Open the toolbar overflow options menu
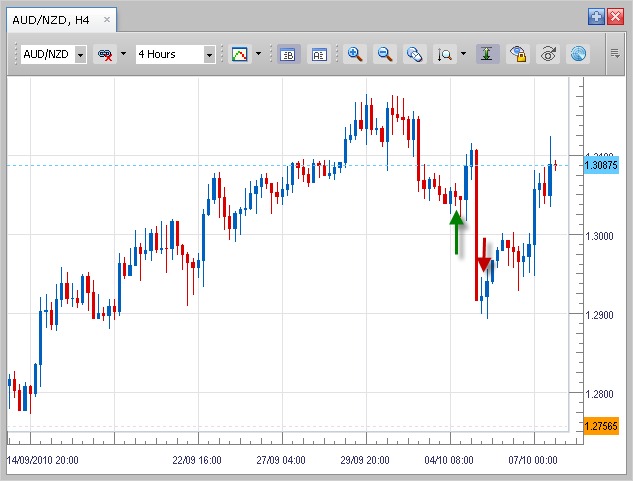Viewport: 633px width, 481px height. [x=615, y=53]
